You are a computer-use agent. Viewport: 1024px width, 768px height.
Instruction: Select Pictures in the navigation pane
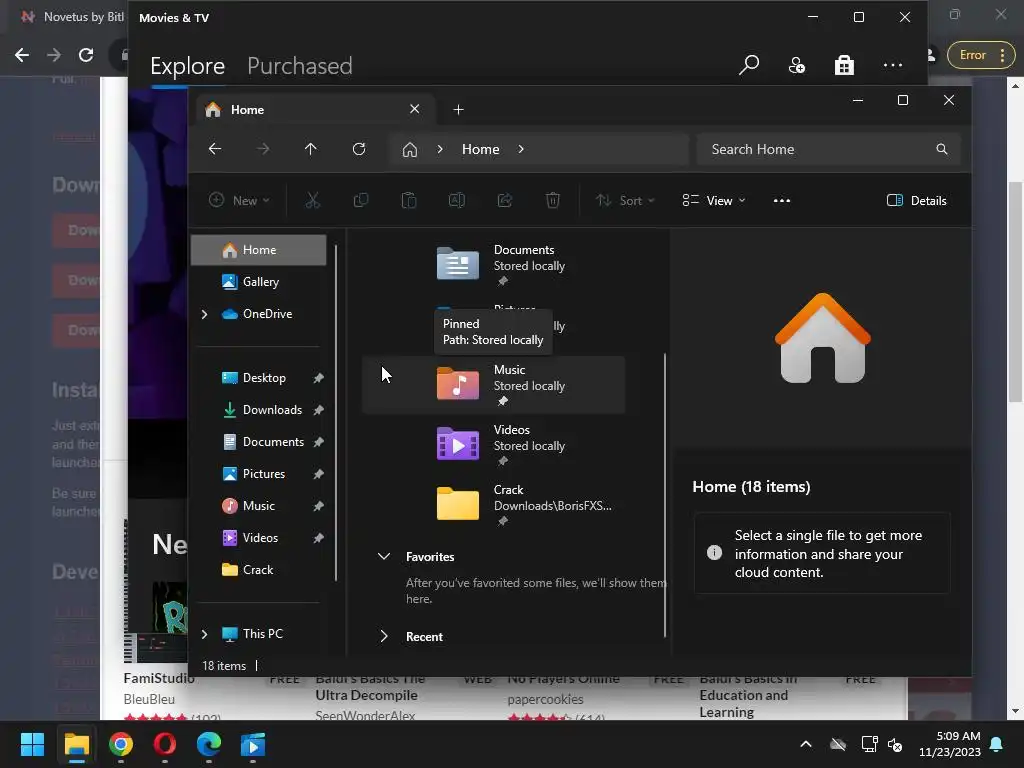click(x=259, y=474)
